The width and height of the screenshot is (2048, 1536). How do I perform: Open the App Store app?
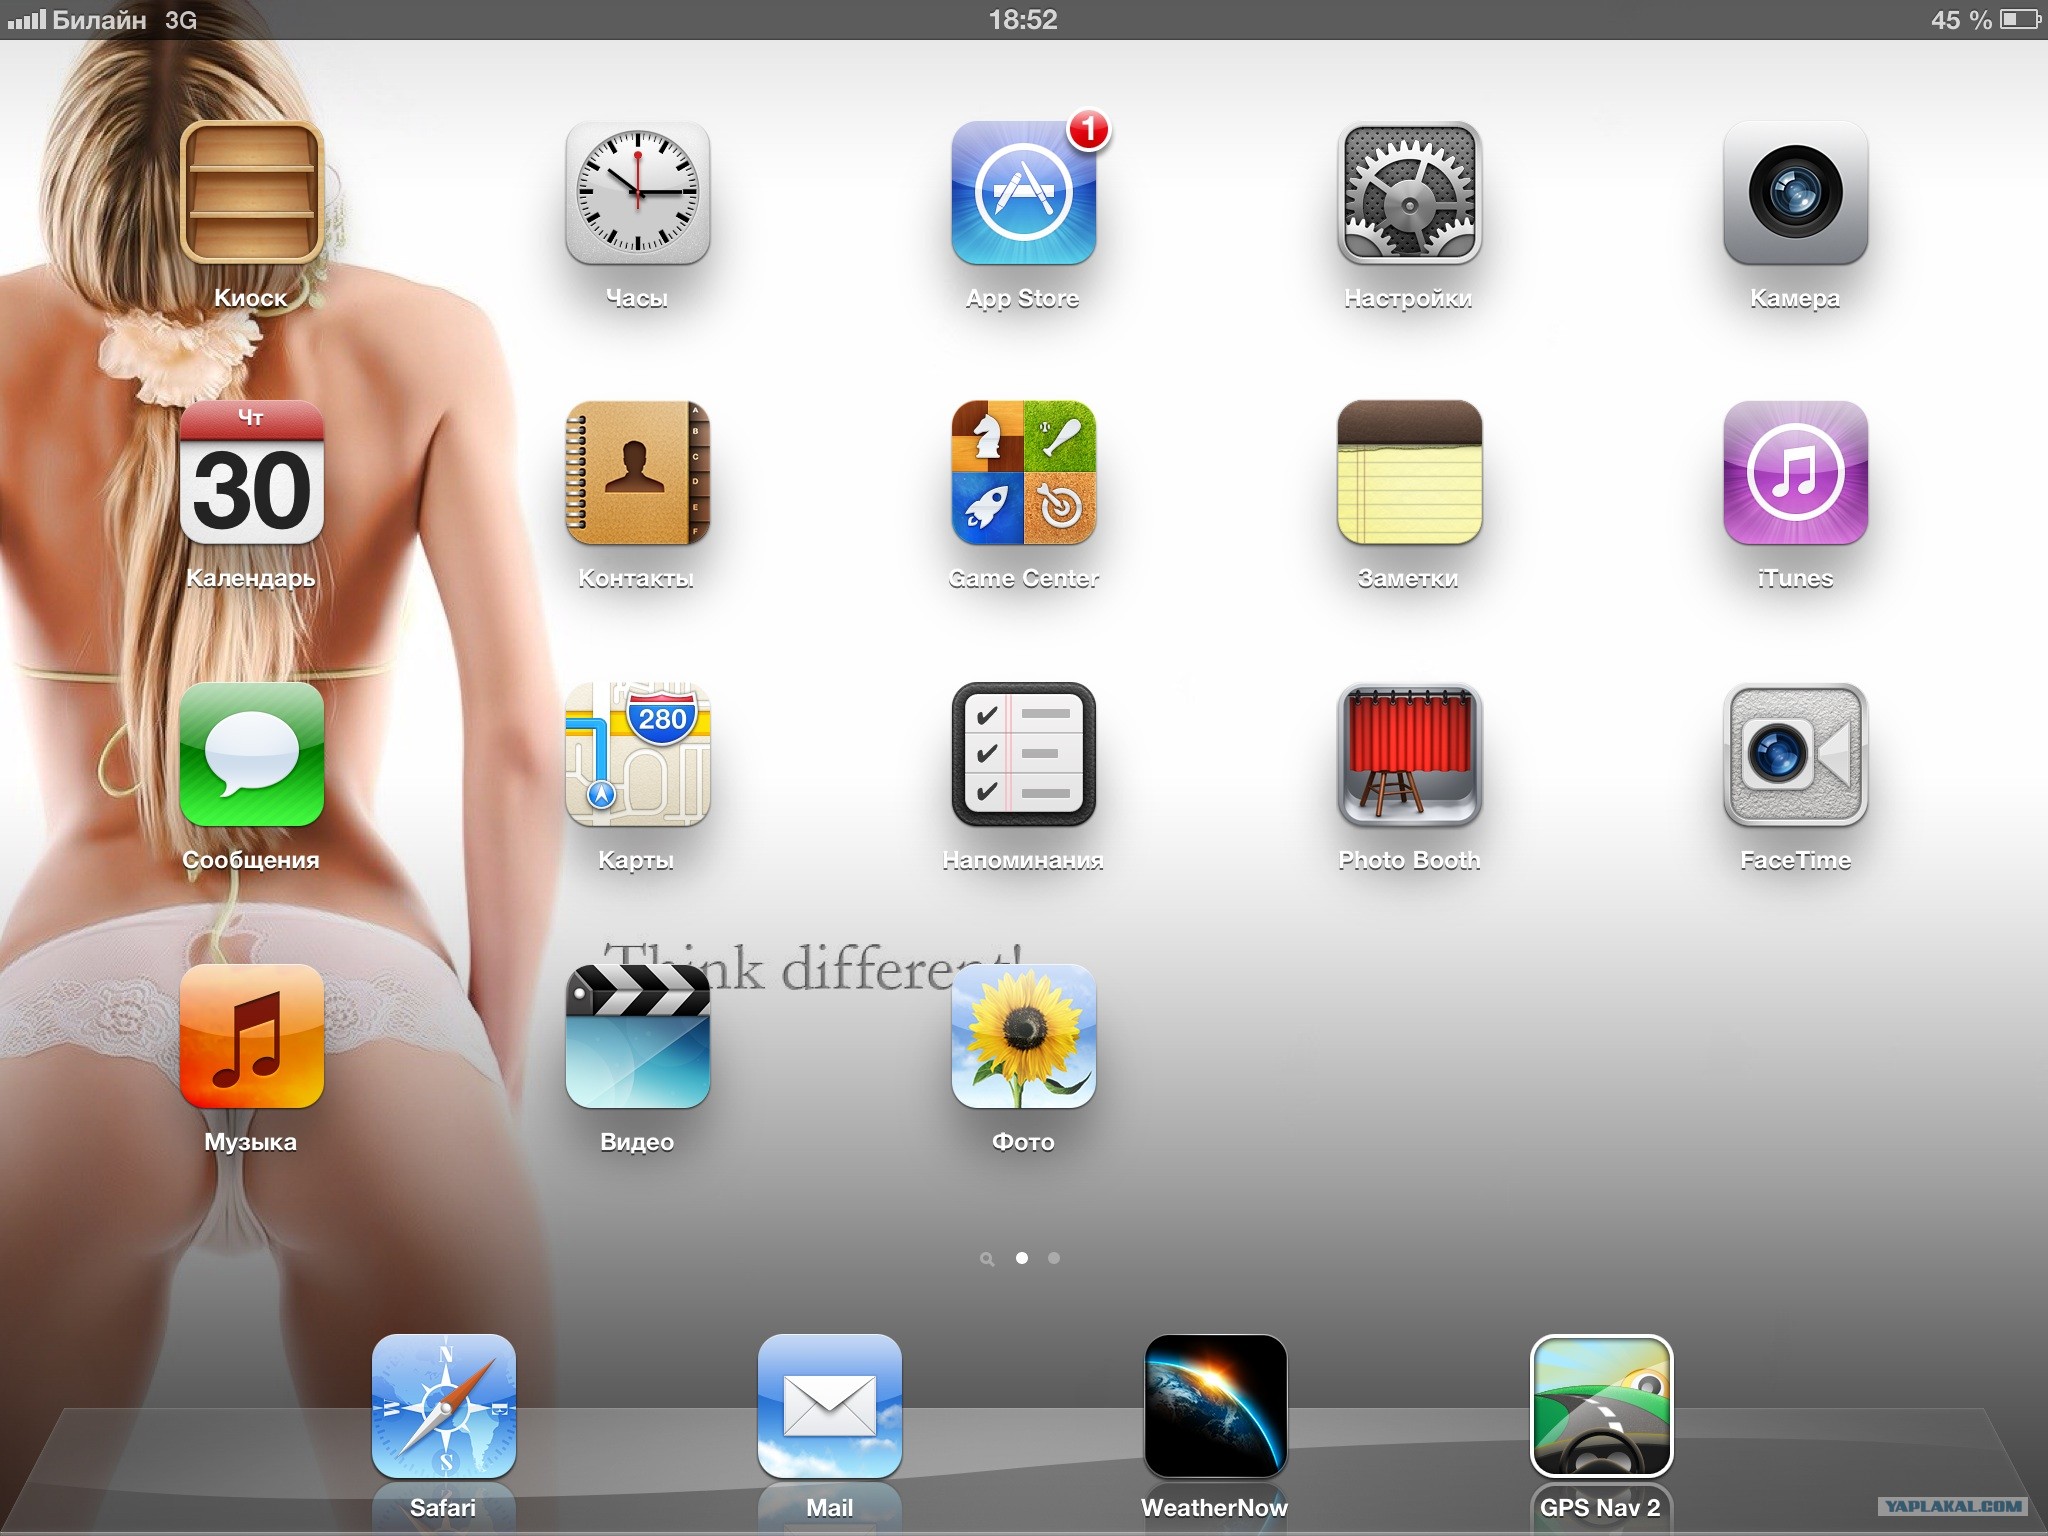(1023, 194)
